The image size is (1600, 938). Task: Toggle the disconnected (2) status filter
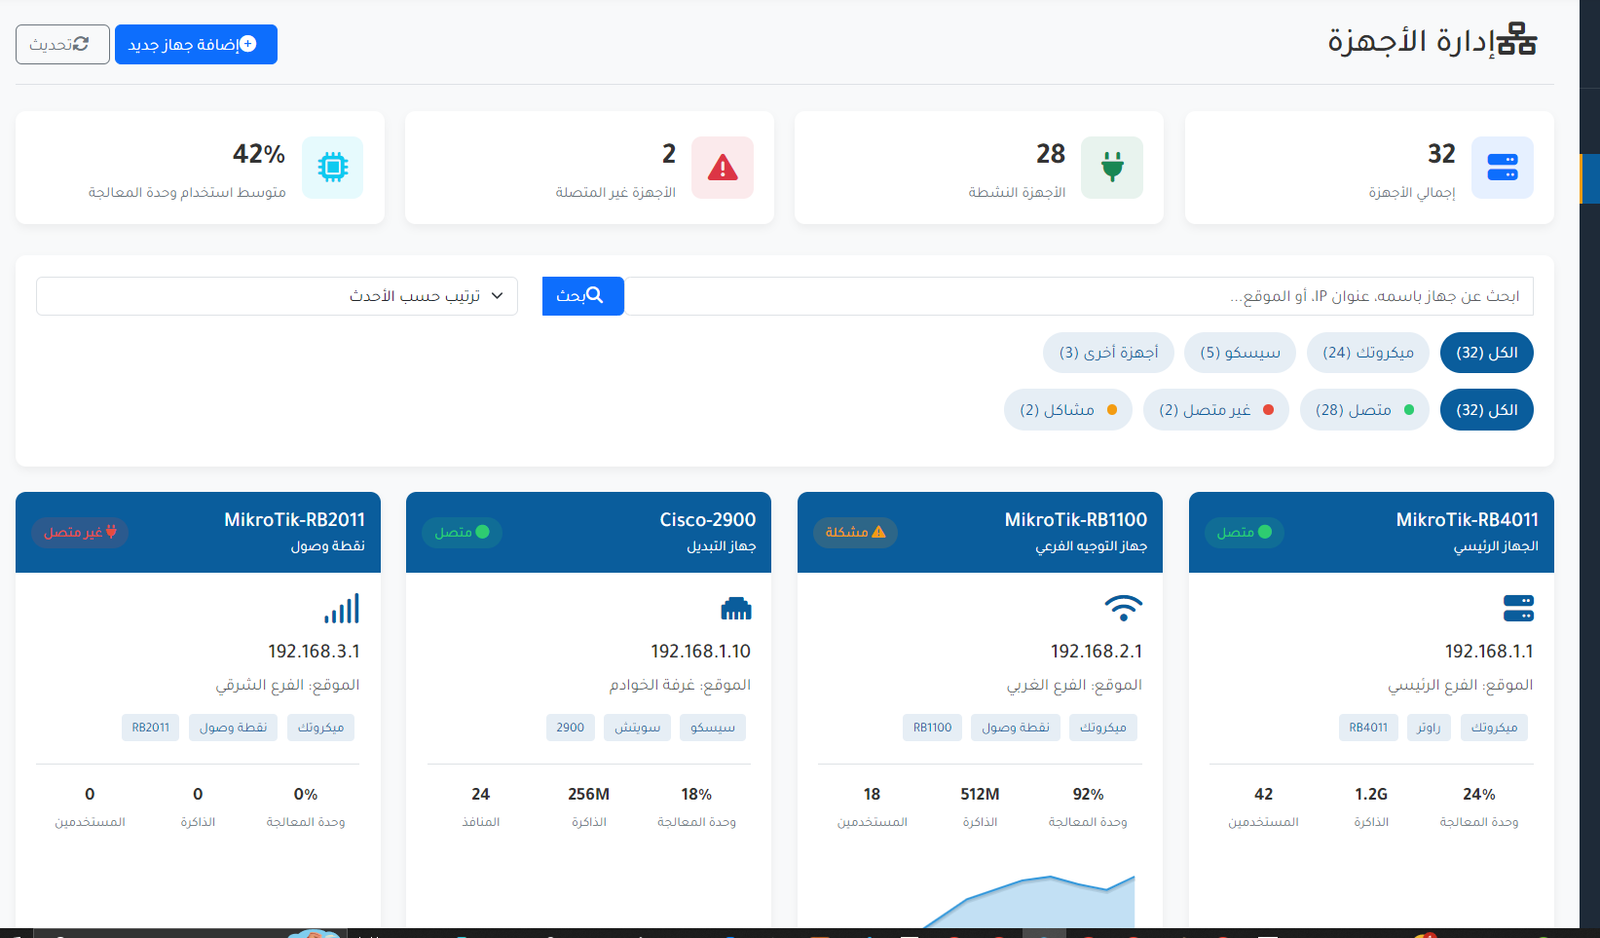click(x=1215, y=410)
